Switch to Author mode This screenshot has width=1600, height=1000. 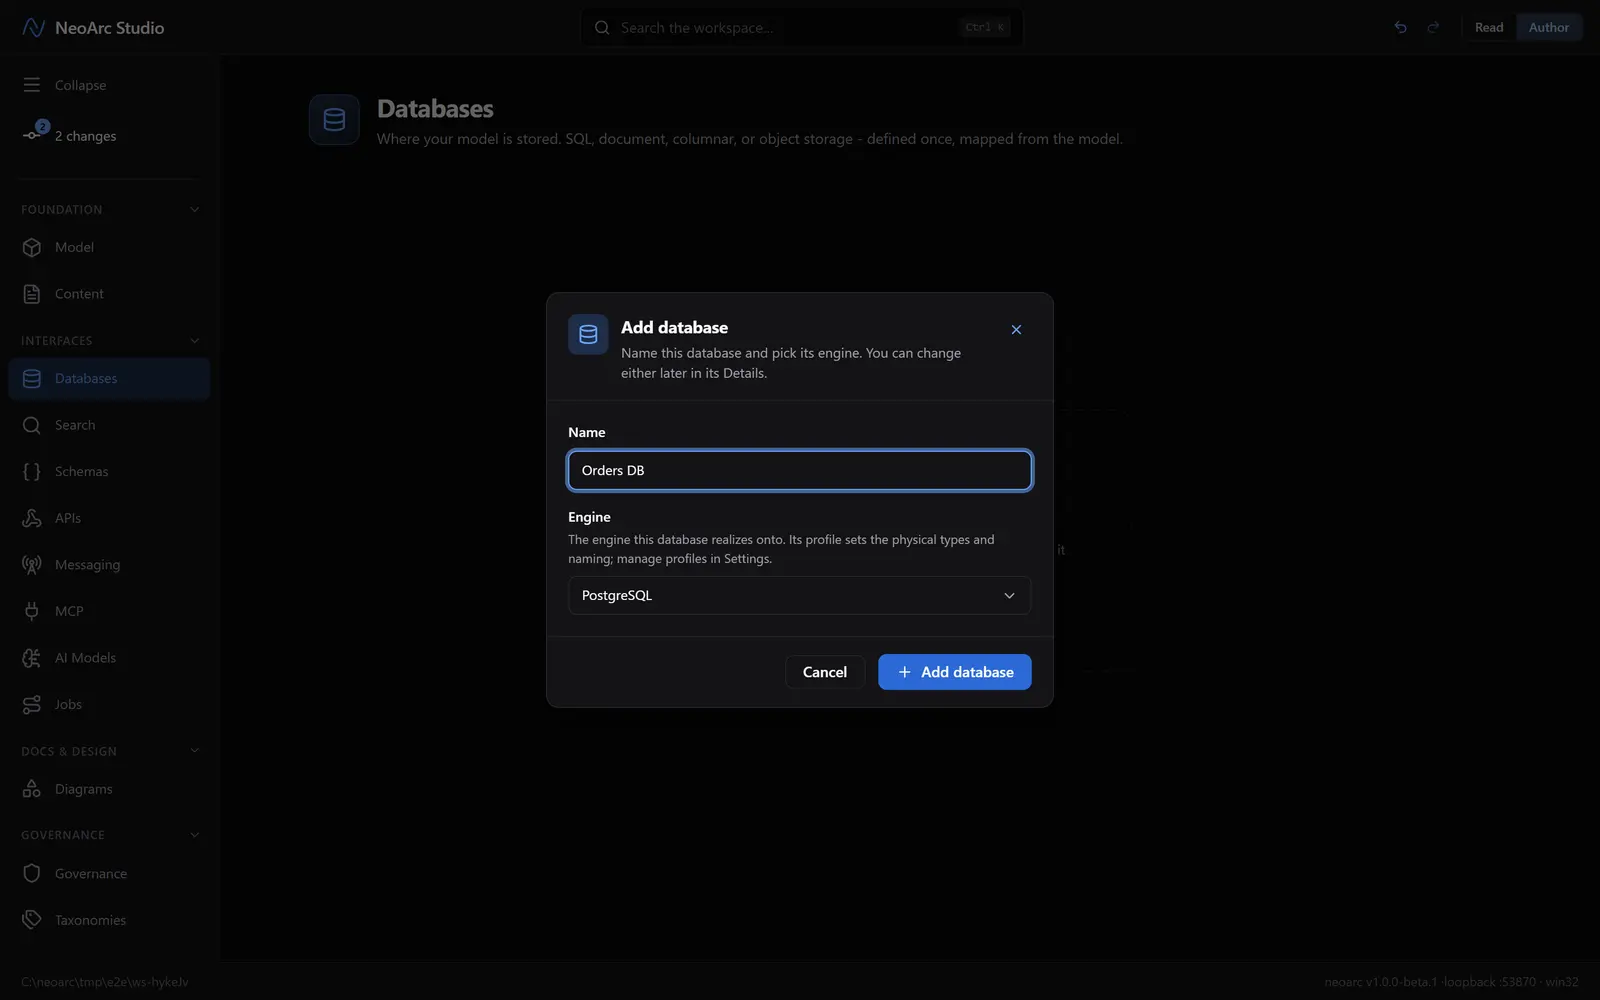pyautogui.click(x=1549, y=28)
